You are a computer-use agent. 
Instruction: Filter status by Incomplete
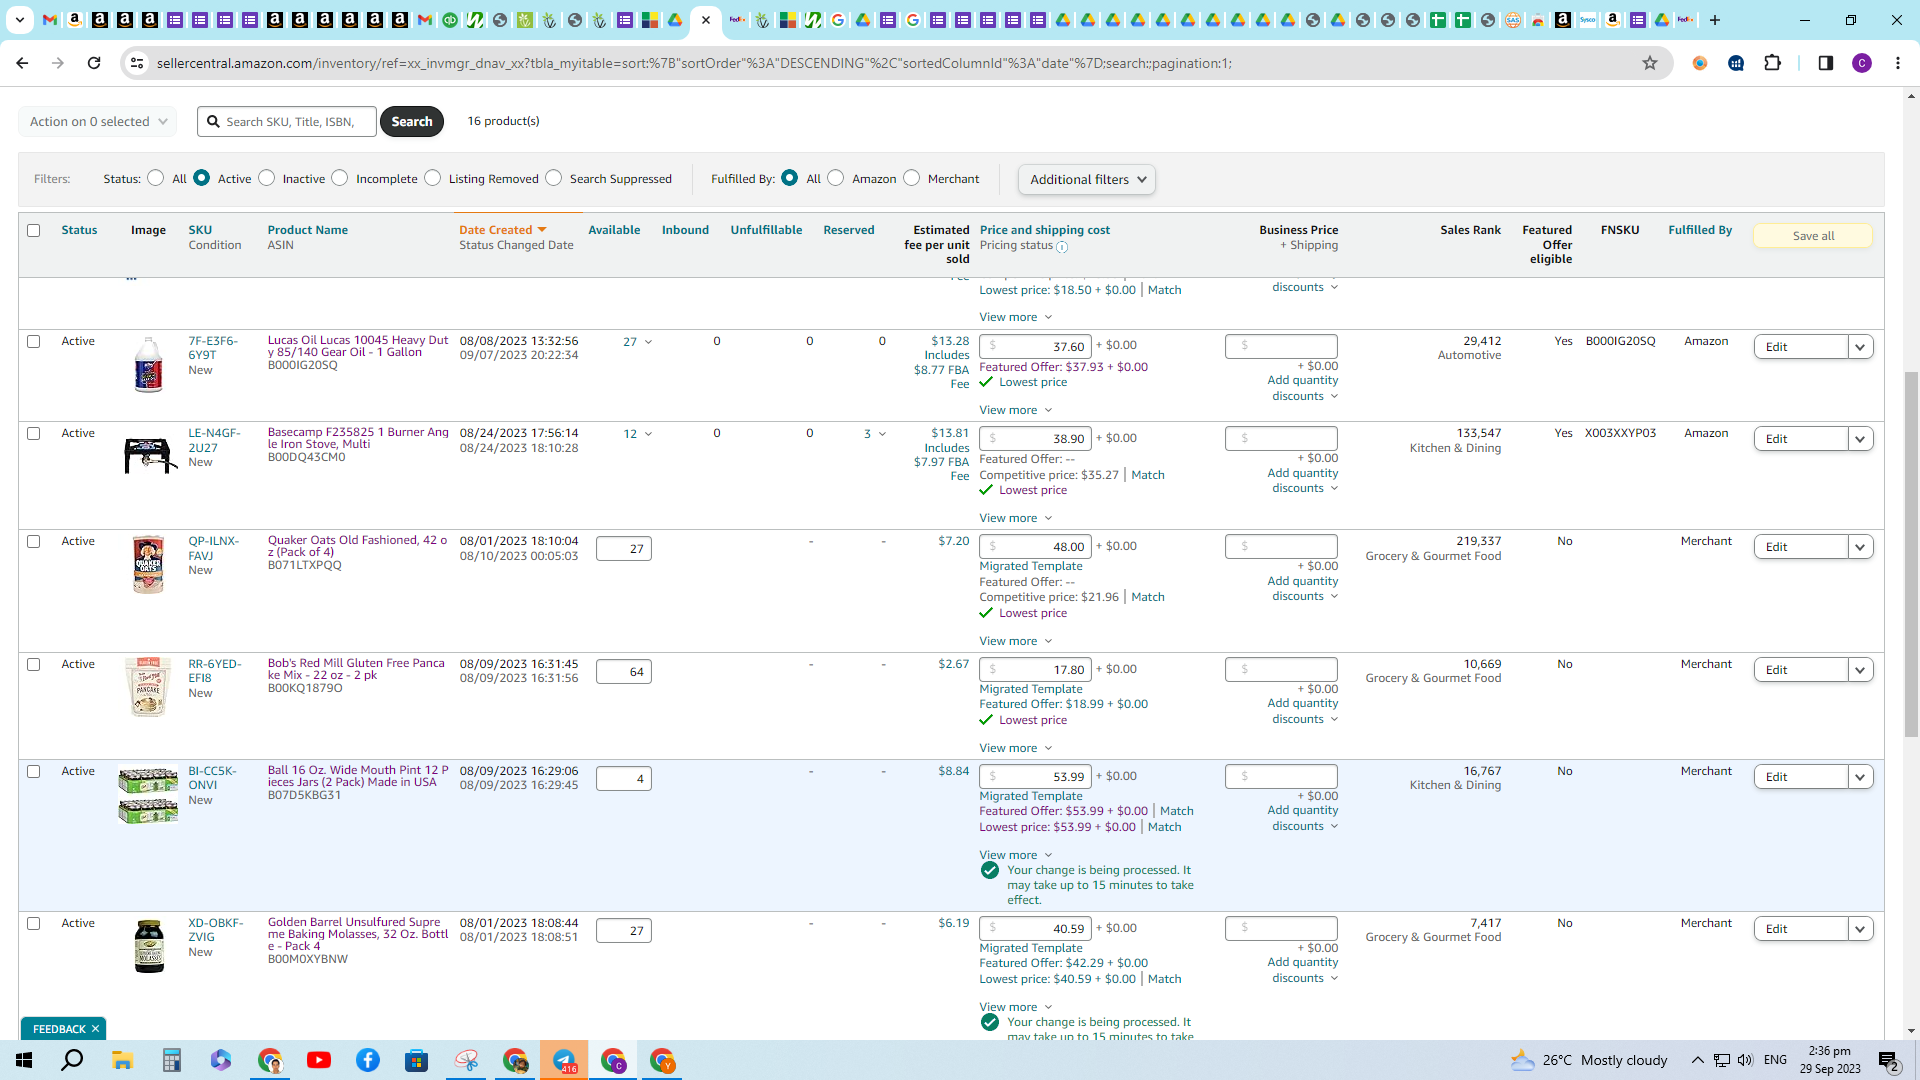pos(340,178)
